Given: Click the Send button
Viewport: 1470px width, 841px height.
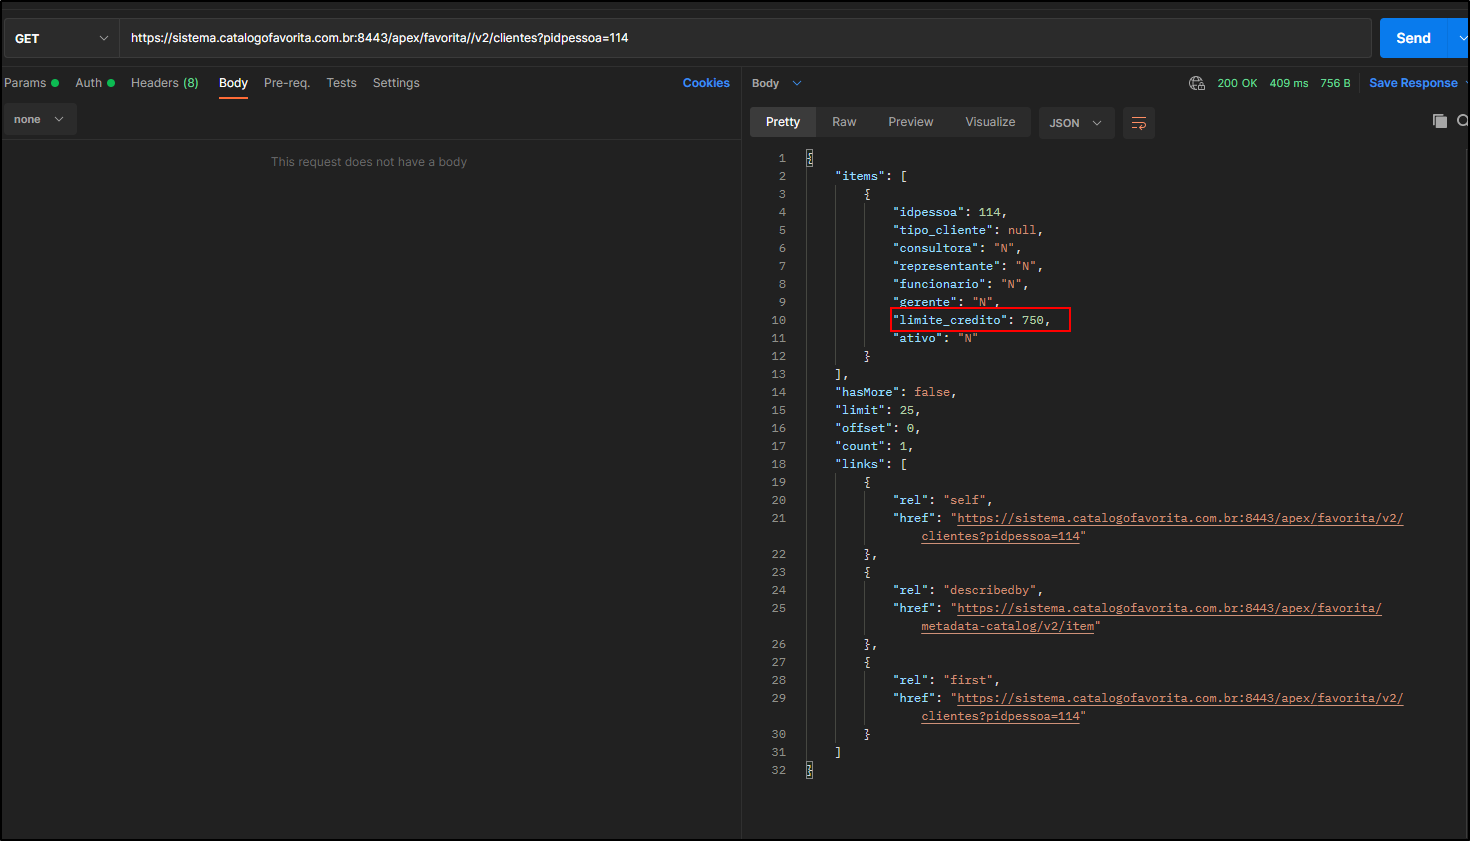Looking at the screenshot, I should tap(1412, 38).
